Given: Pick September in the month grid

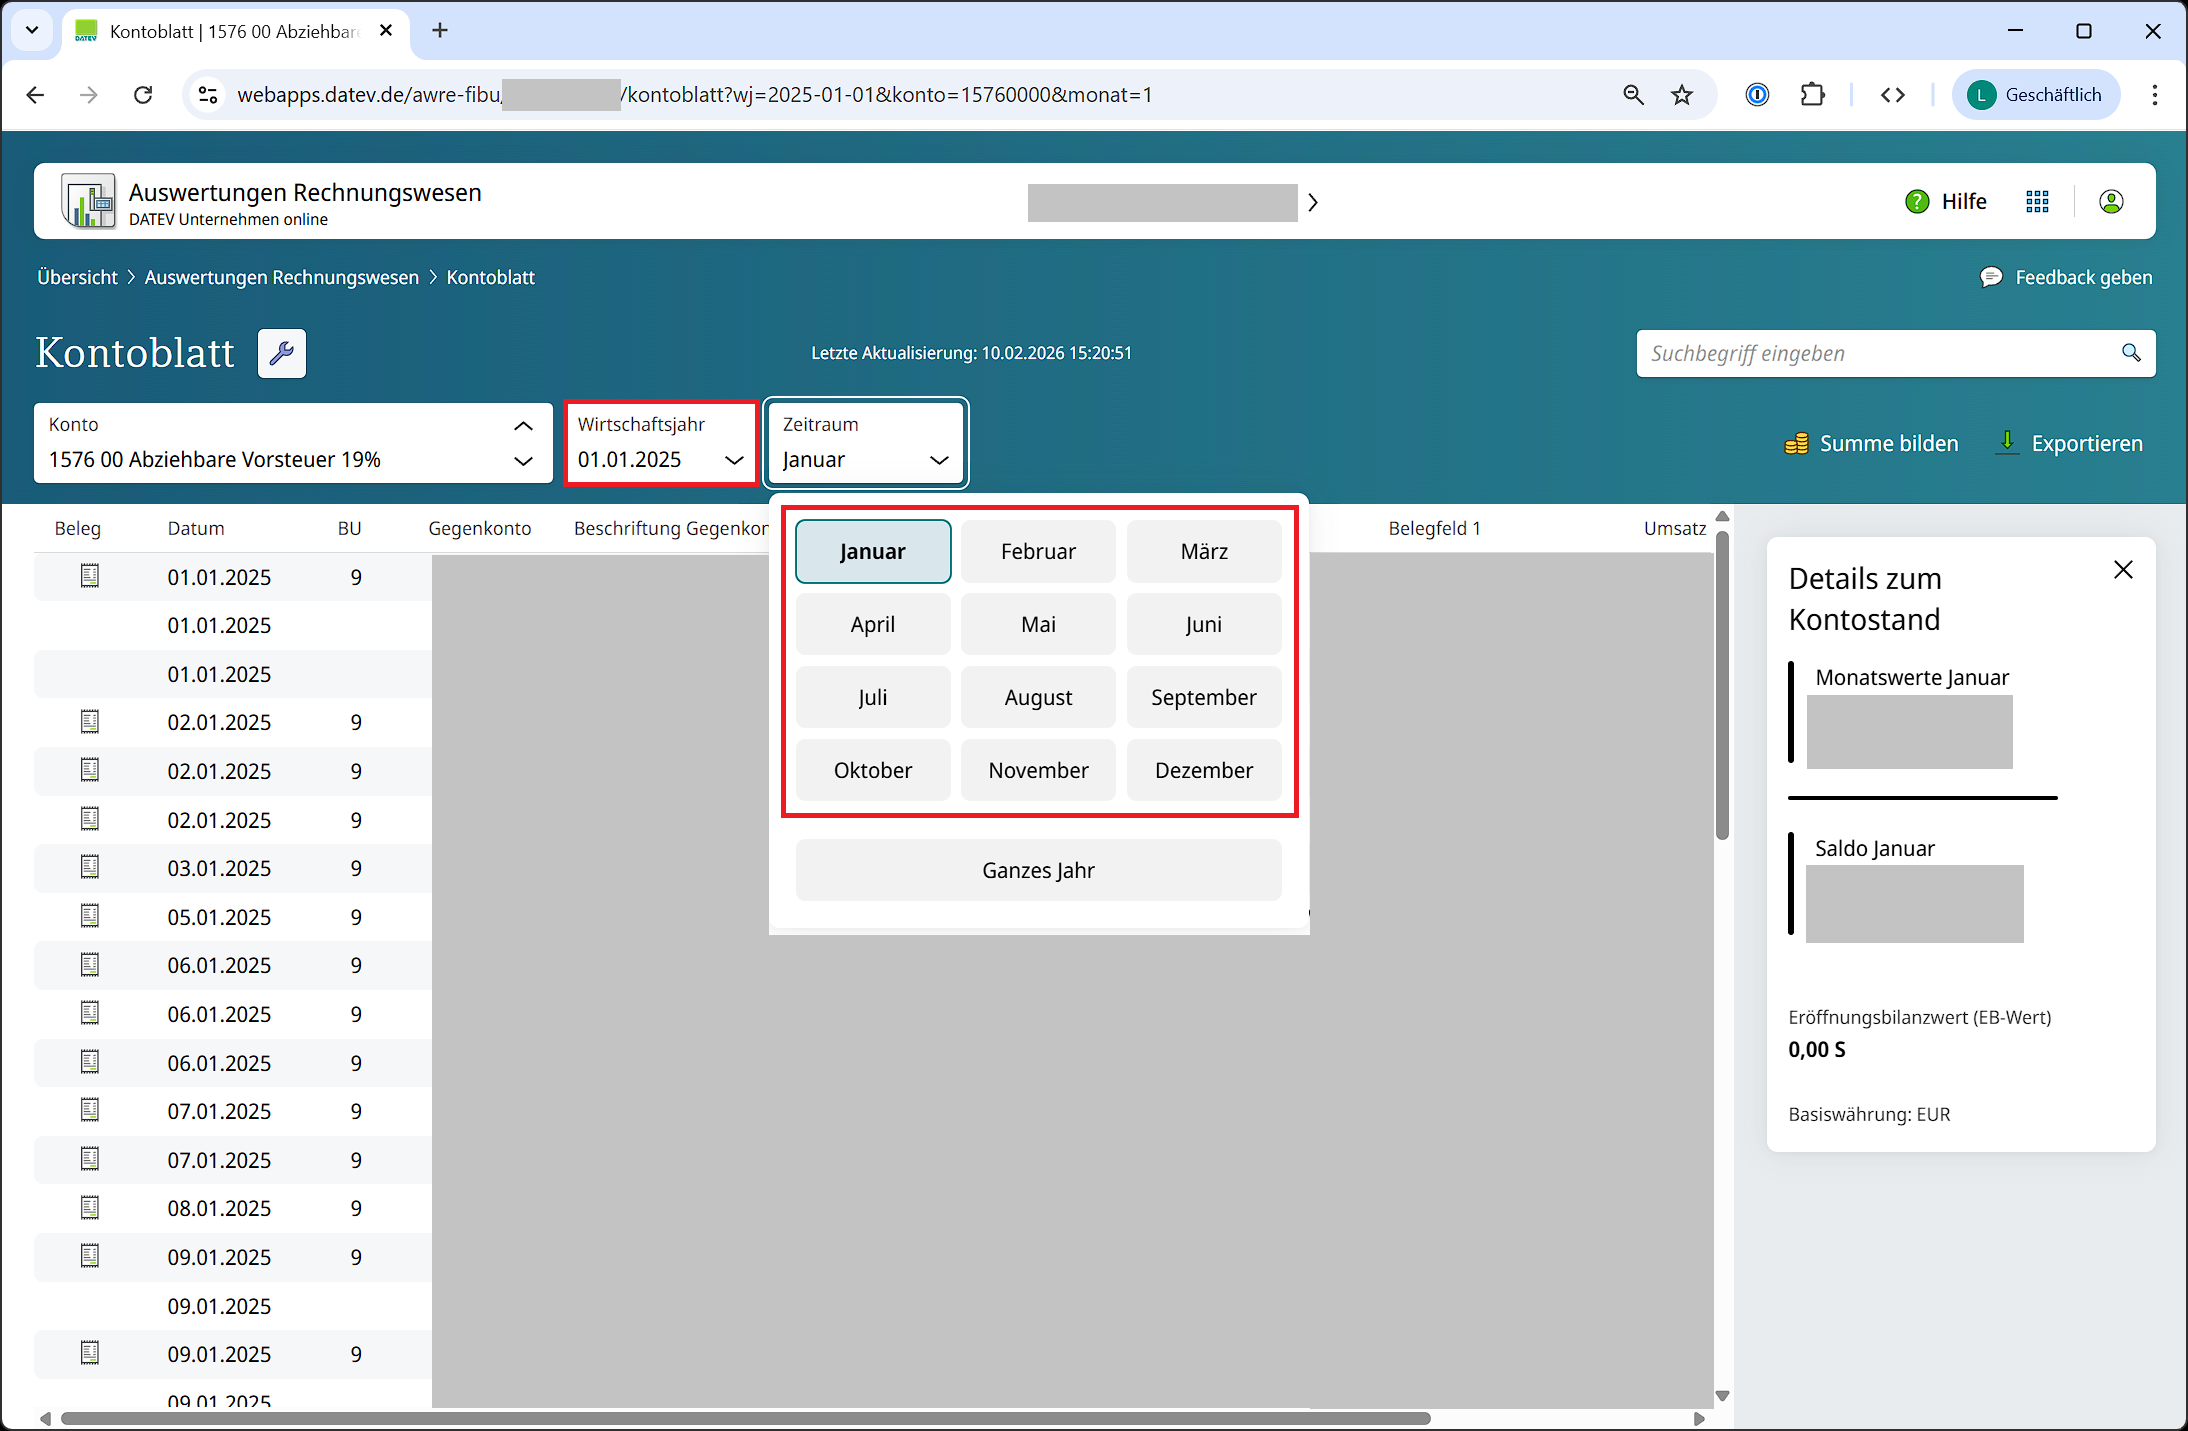Looking at the screenshot, I should (1204, 697).
